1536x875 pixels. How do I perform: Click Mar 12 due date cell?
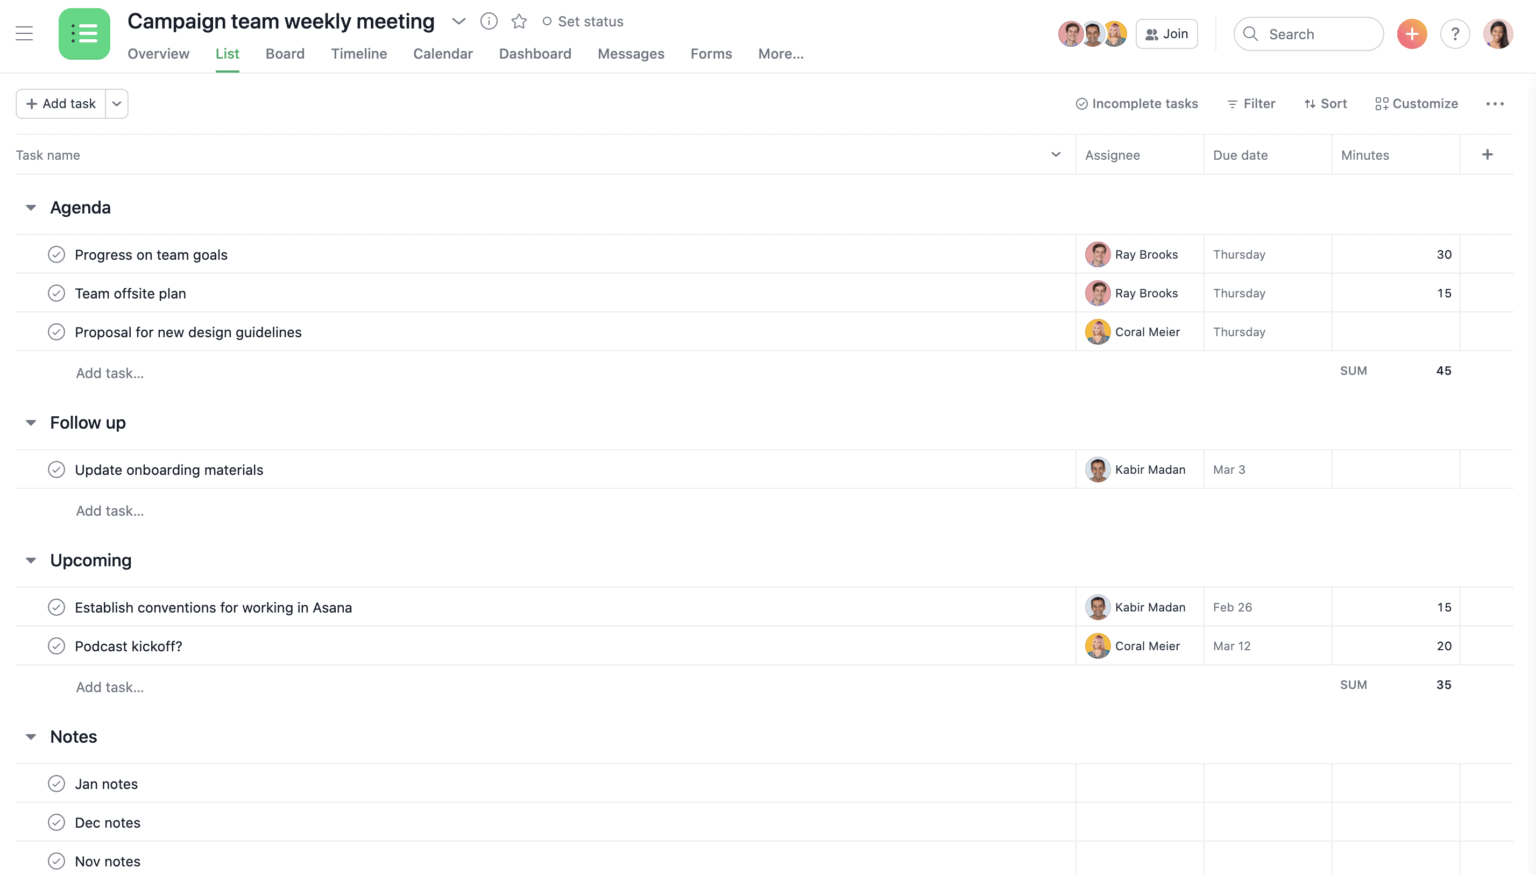point(1267,646)
